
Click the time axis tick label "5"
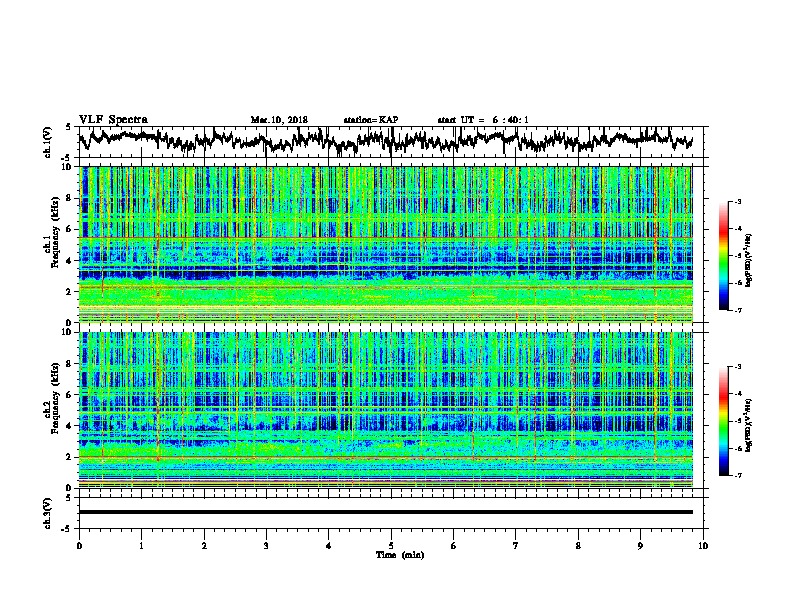391,546
